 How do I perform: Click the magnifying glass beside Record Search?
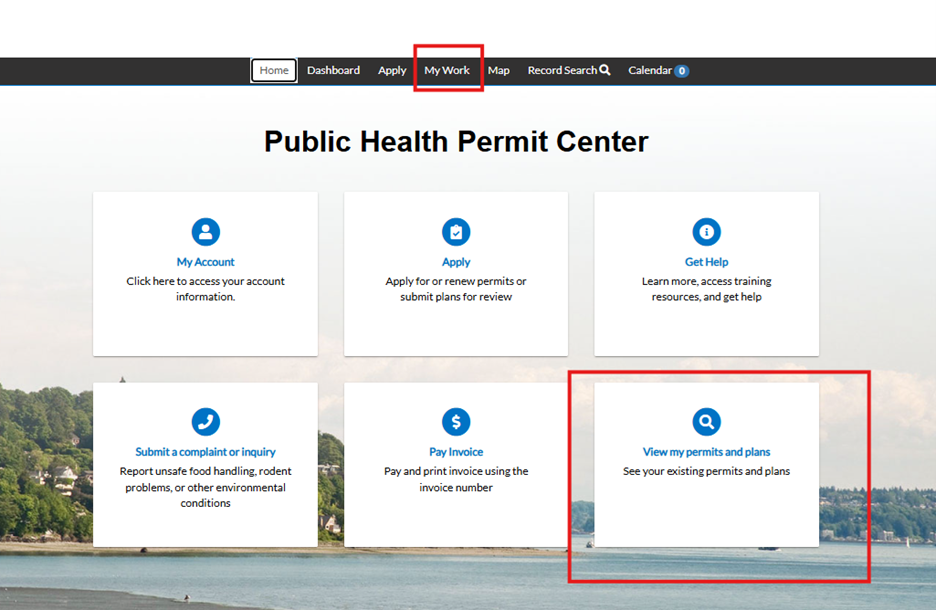click(x=605, y=70)
